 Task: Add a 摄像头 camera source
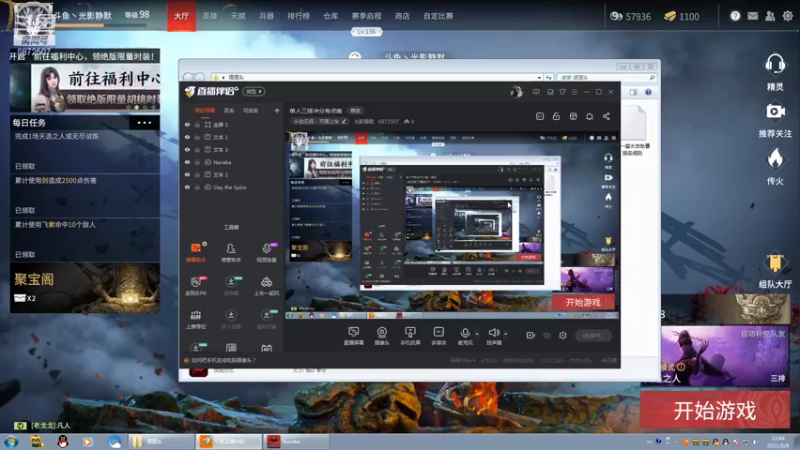[x=382, y=336]
